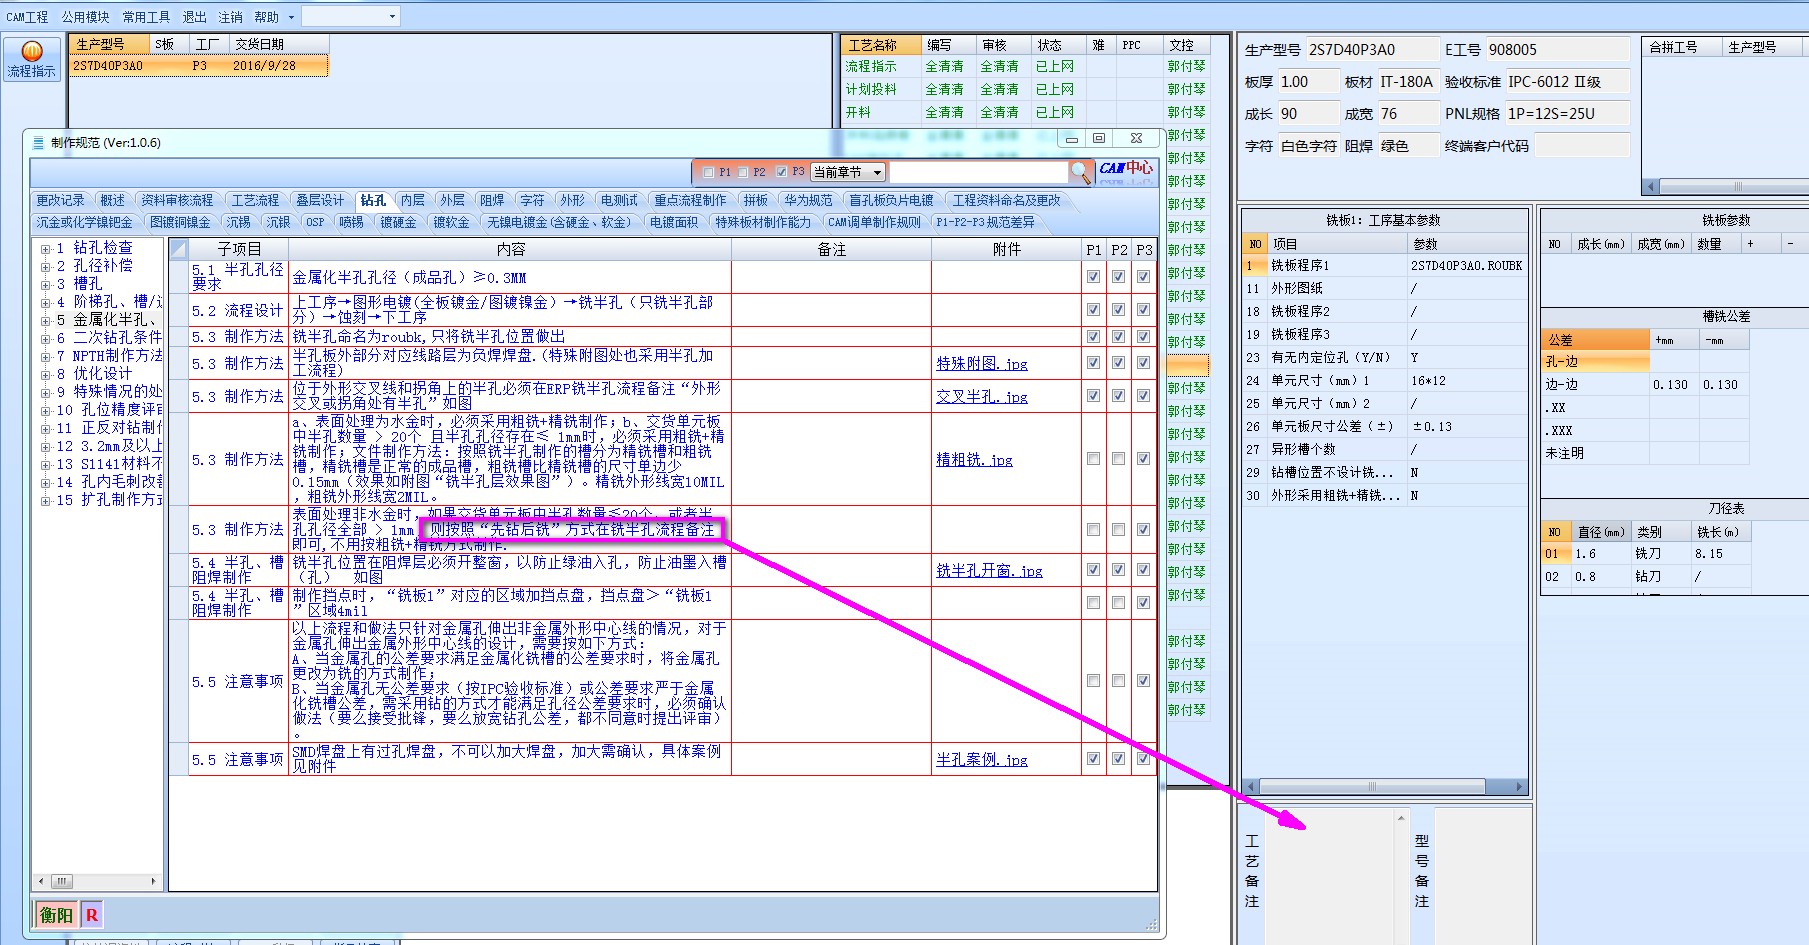Click the 退出 menu item
The image size is (1809, 945).
click(x=194, y=17)
